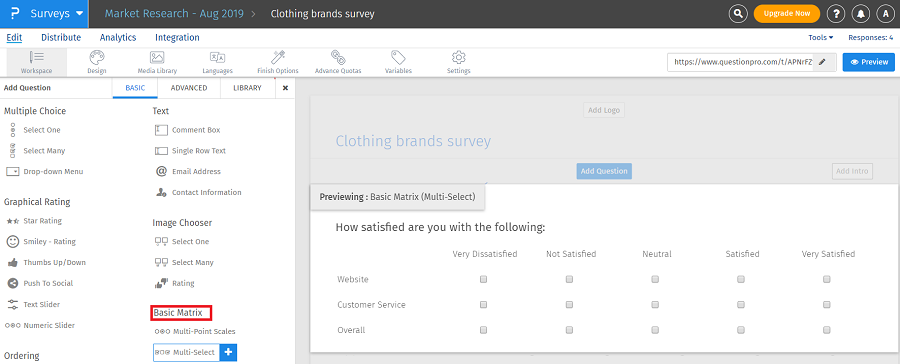
Task: Switch to the Analytics tab
Action: click(118, 37)
